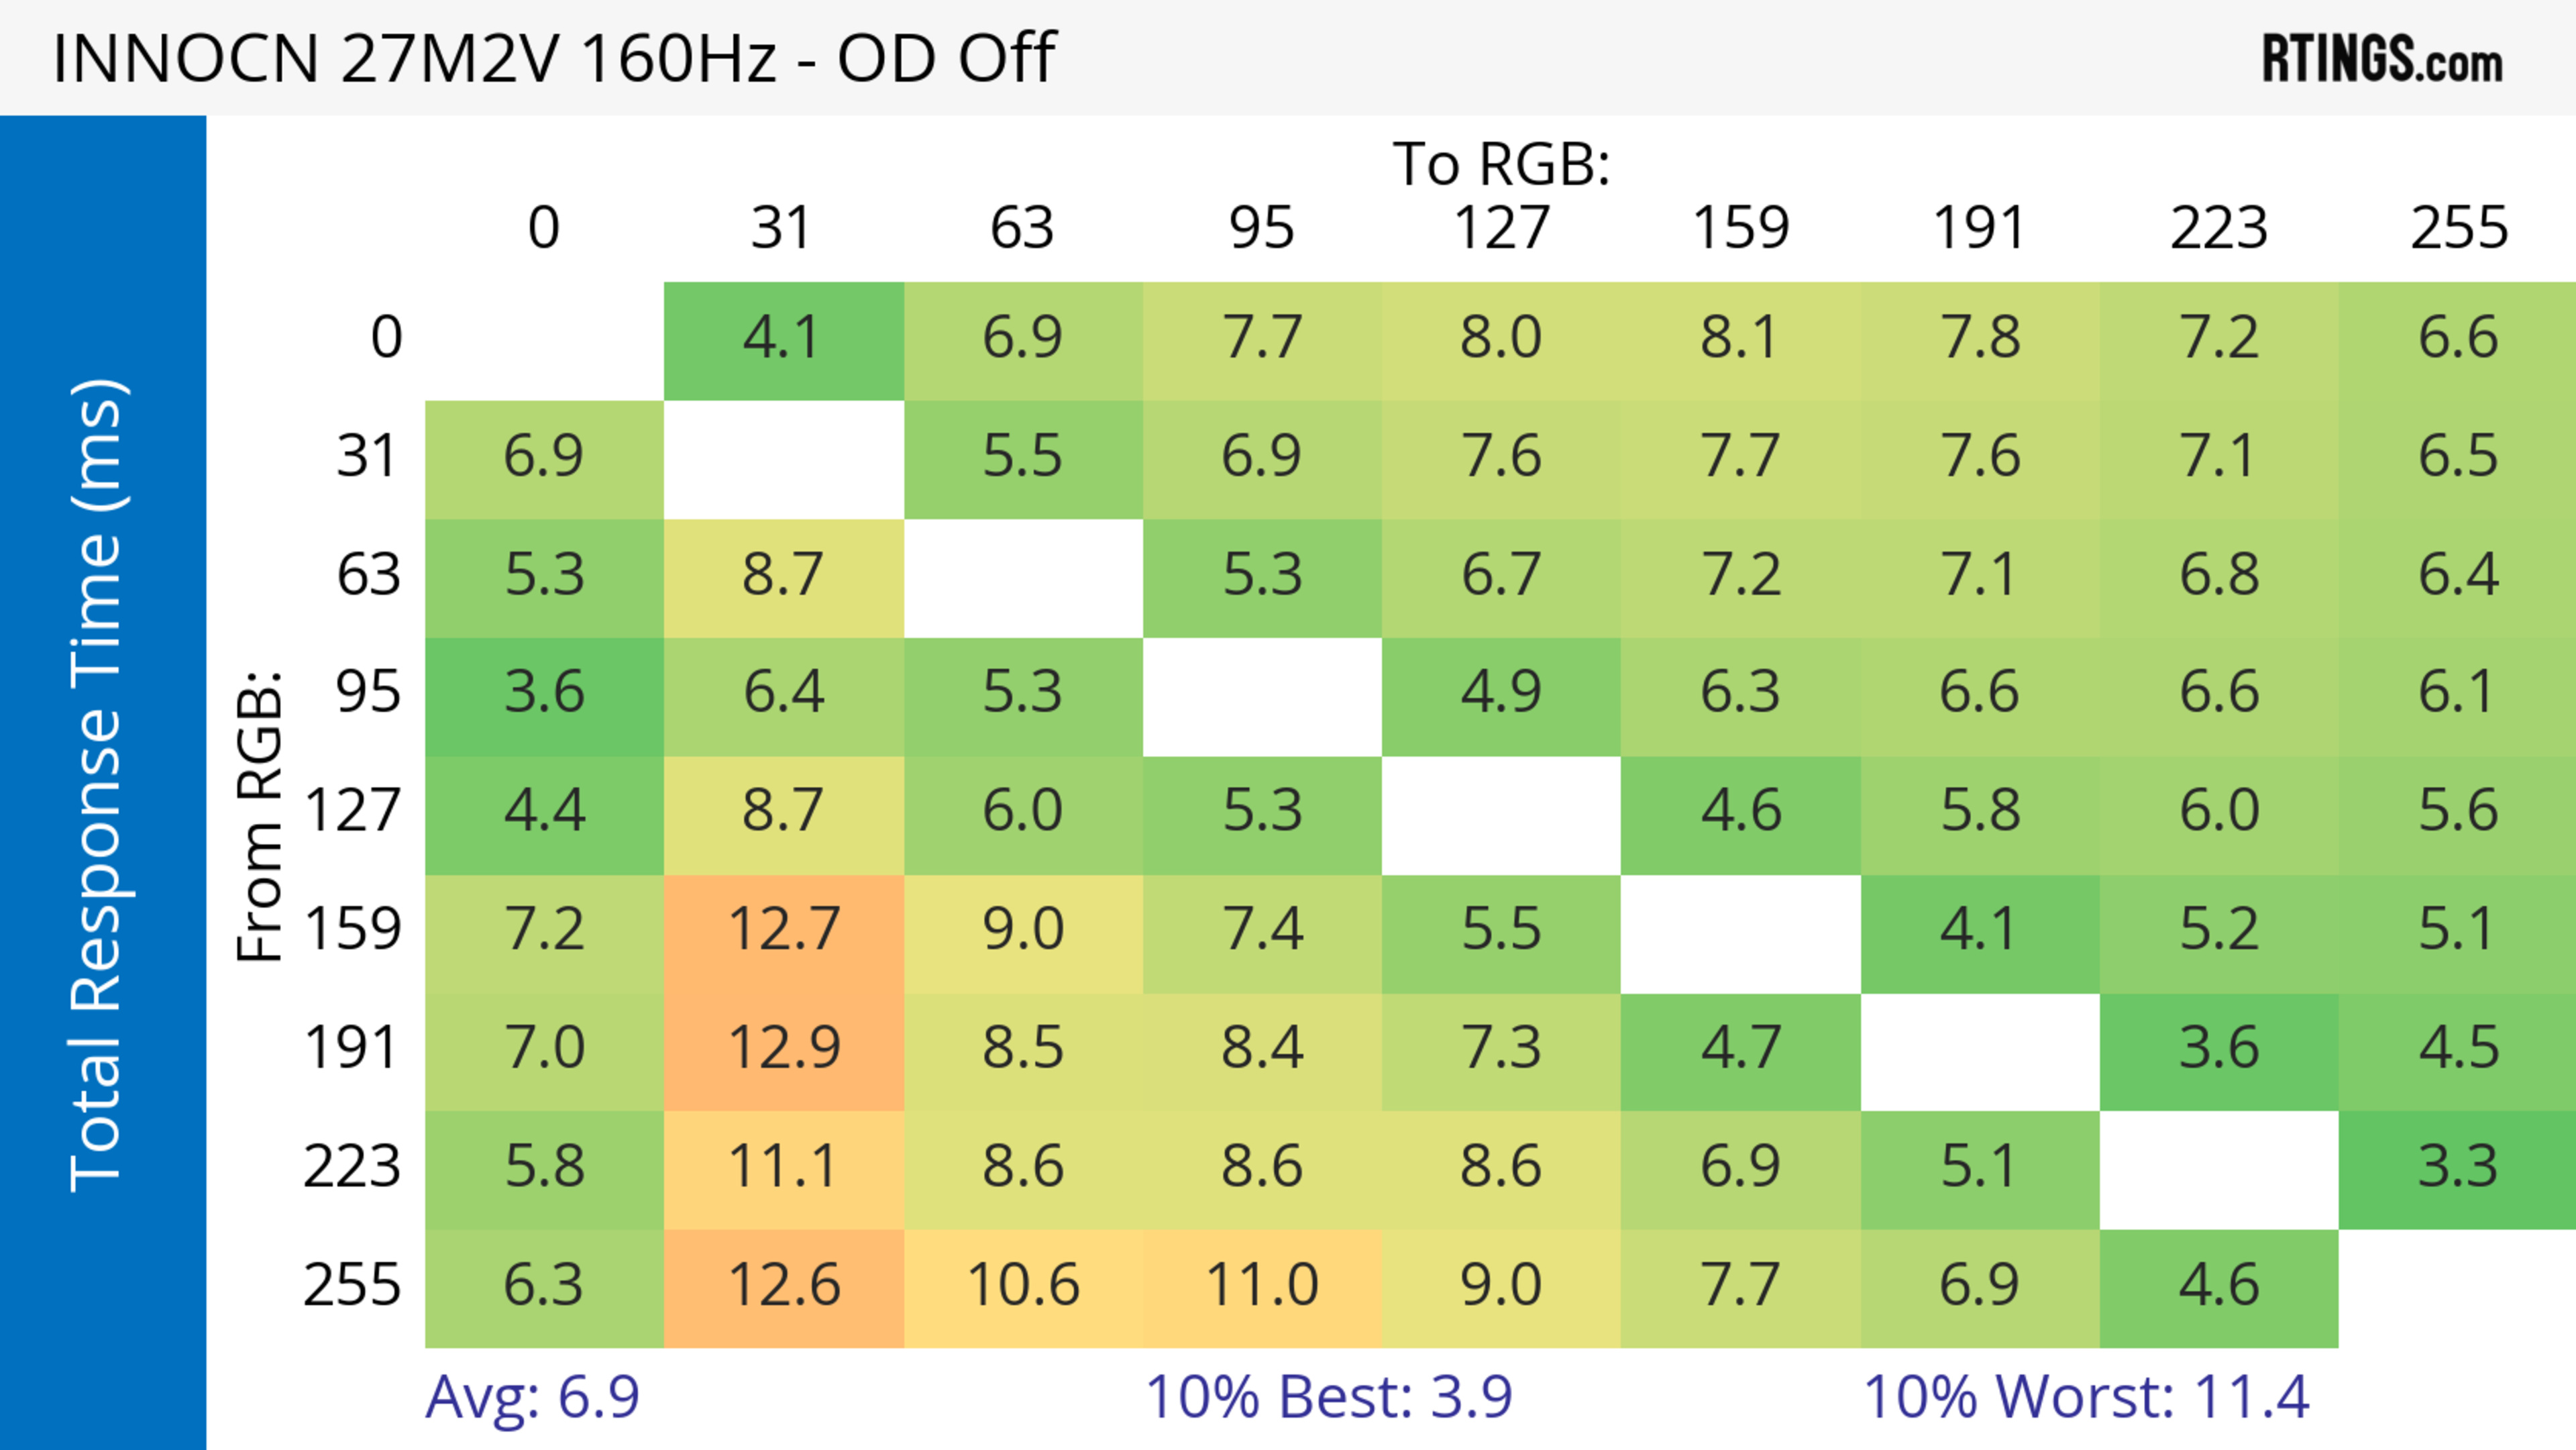
Task: Click the yellow 11.1 heatmap cell
Action: [x=783, y=1167]
